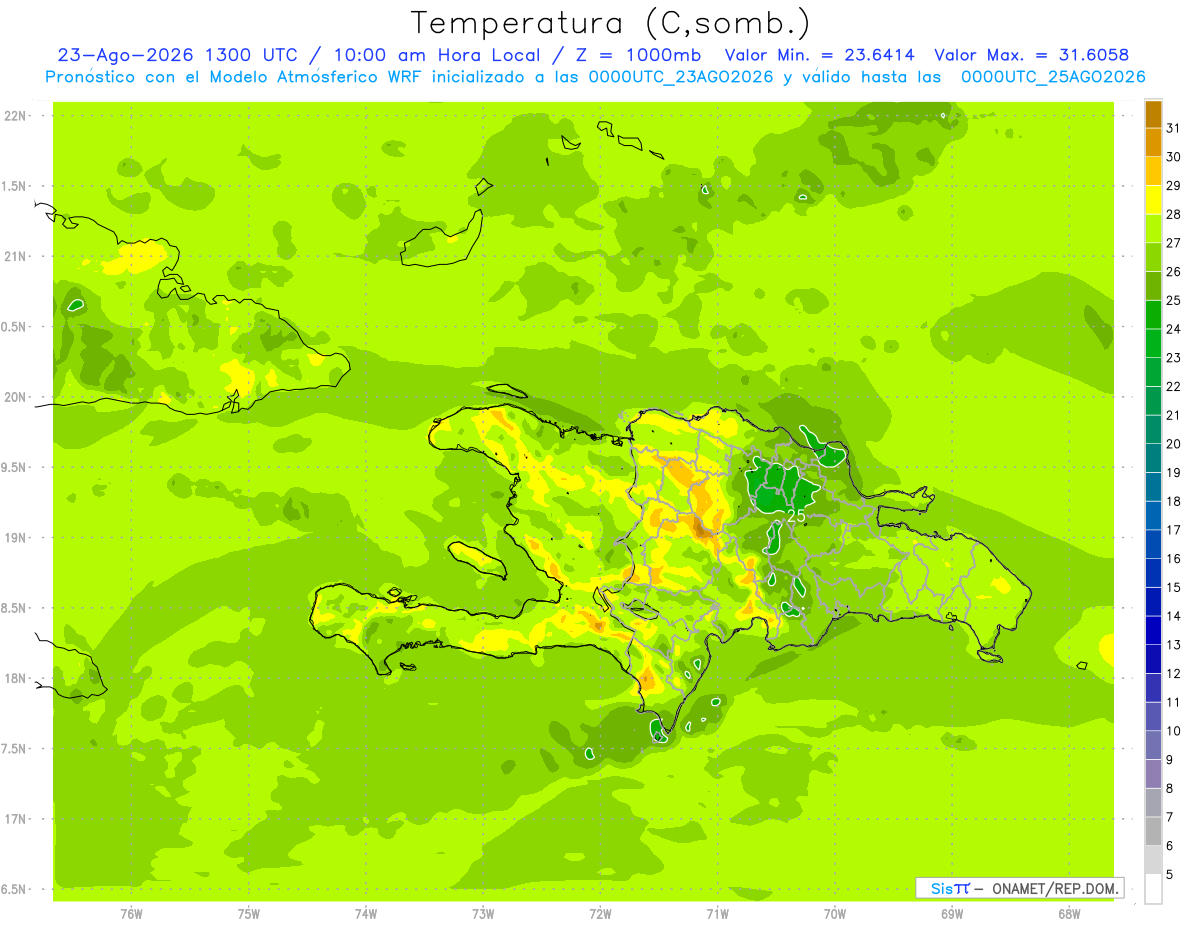Screen dimensions: 1200x927
Task: Click the "68W" longitude axis label
Action: tap(1069, 914)
